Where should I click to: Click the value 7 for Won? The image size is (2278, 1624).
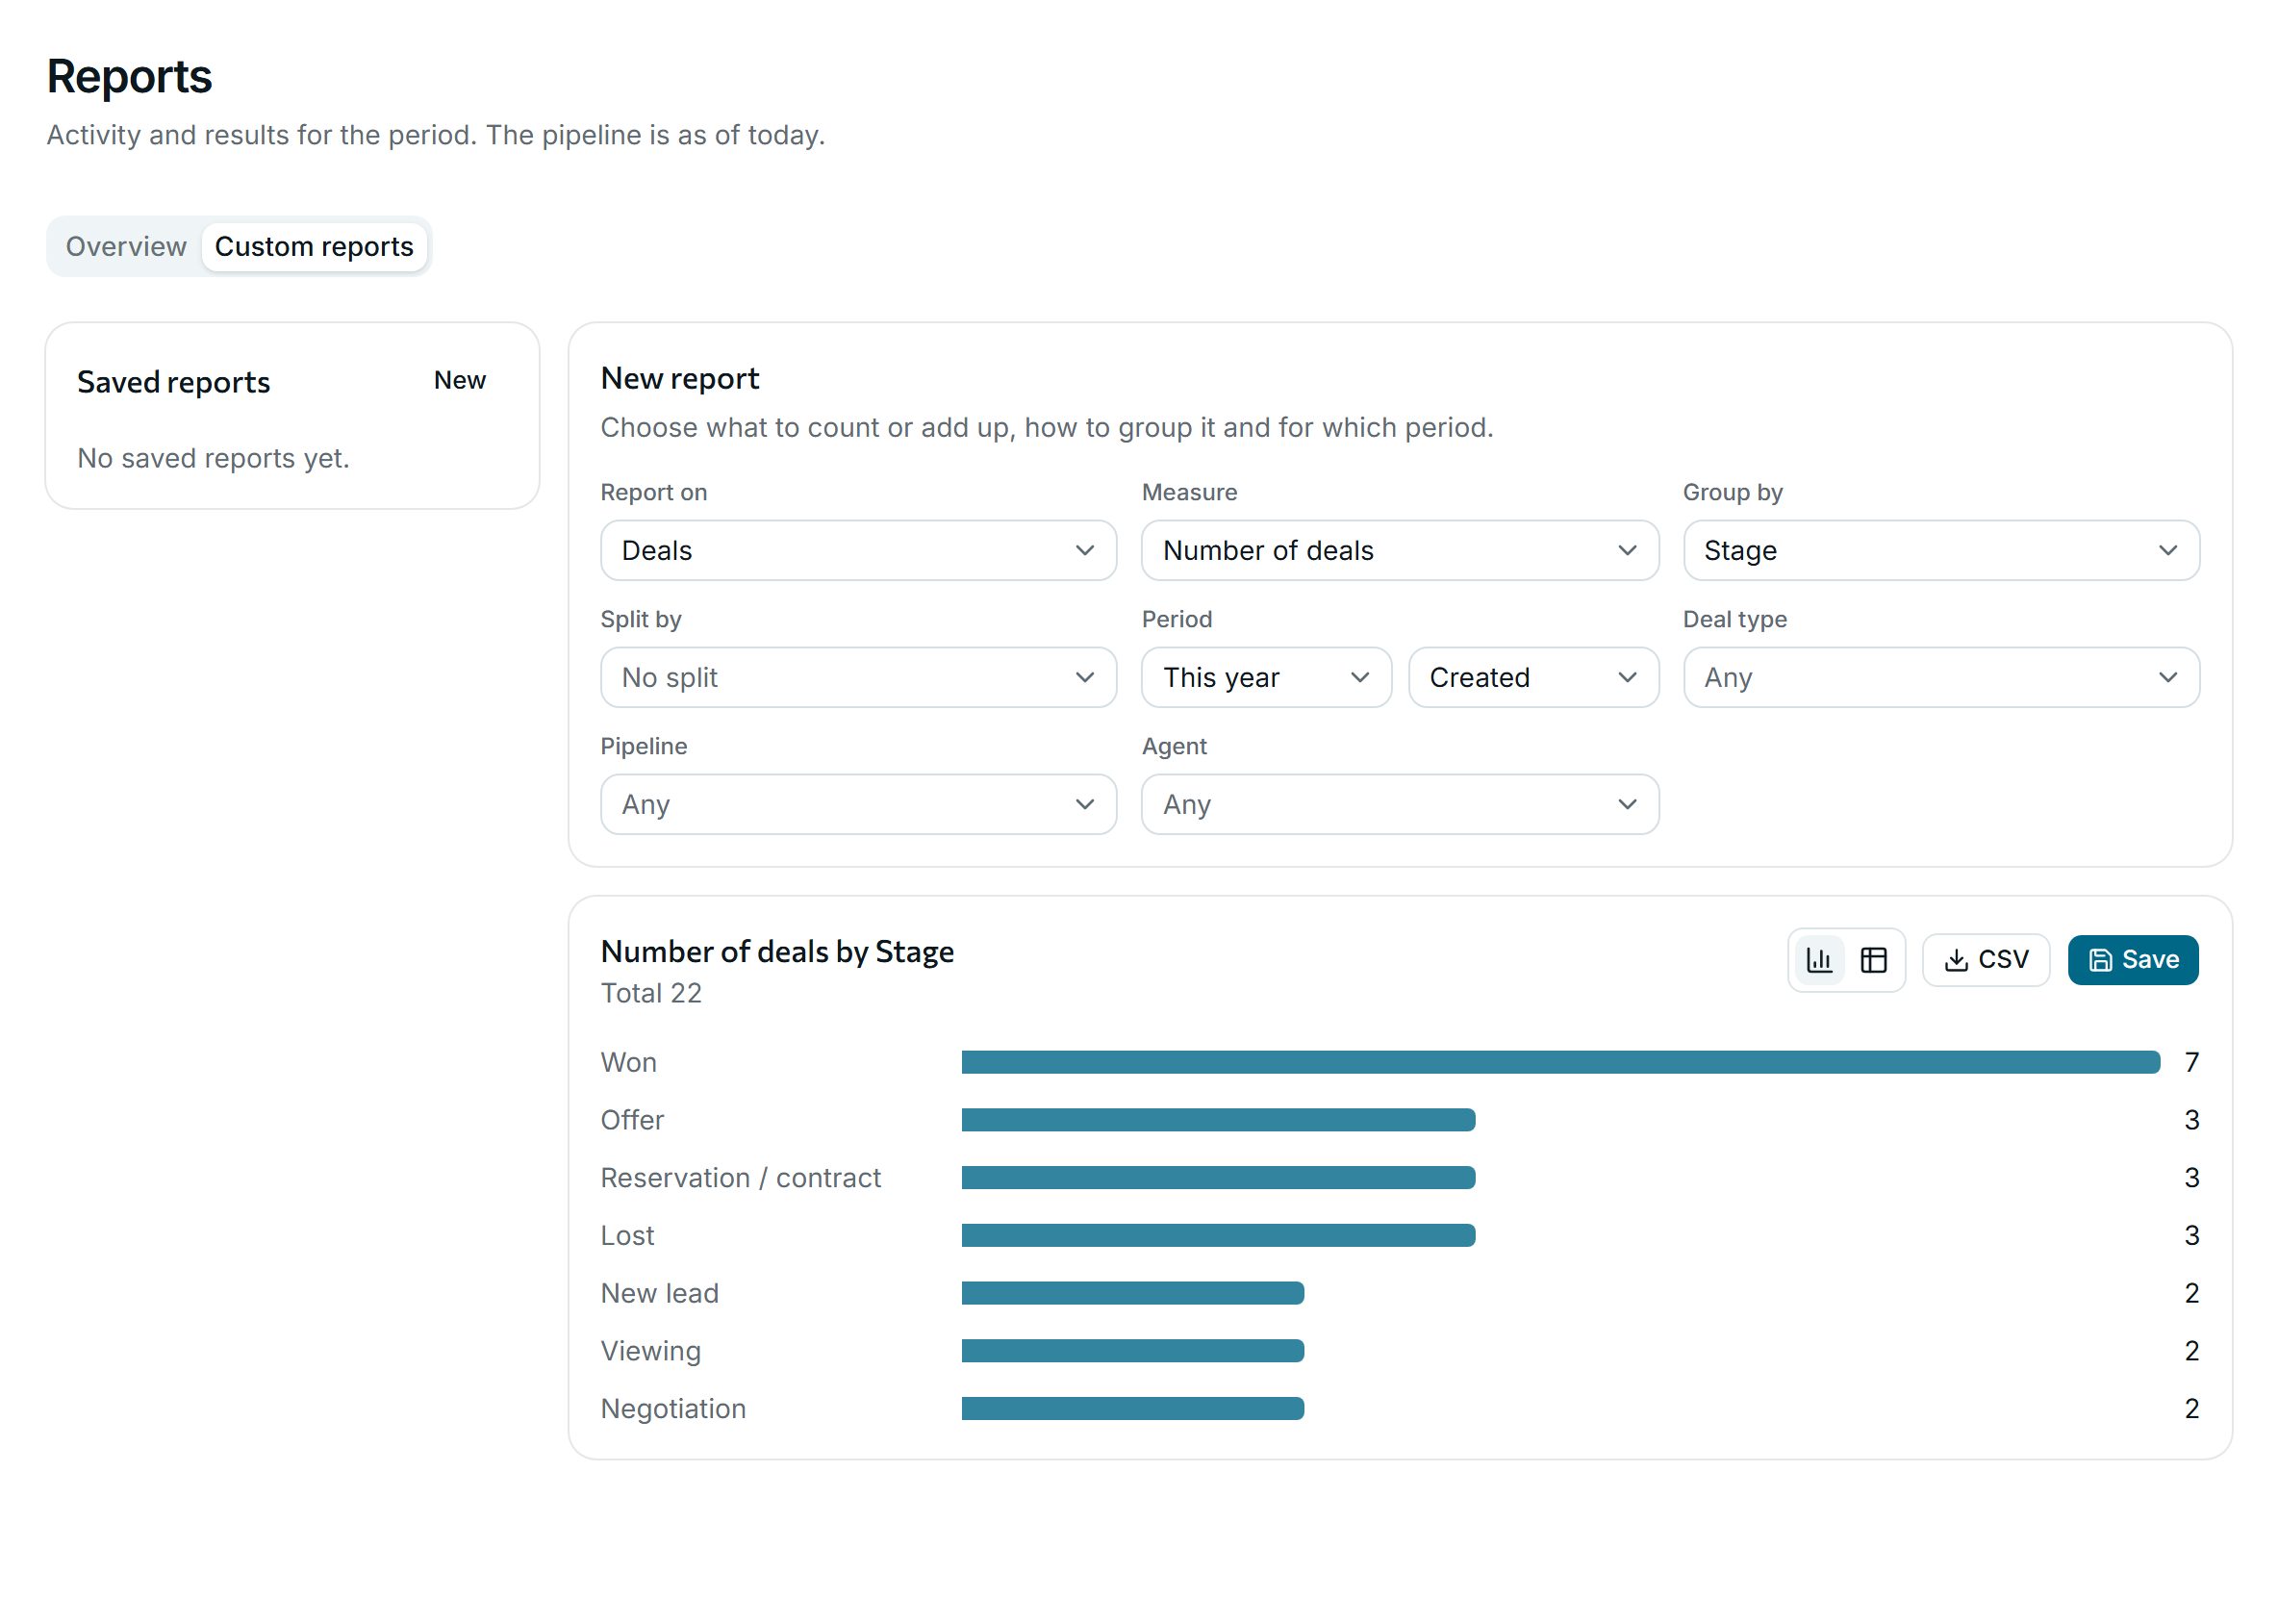(x=2191, y=1062)
